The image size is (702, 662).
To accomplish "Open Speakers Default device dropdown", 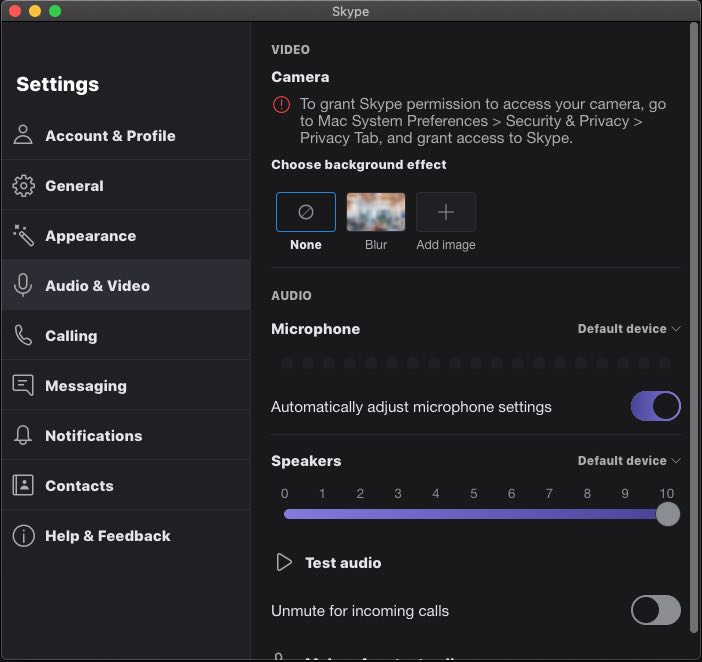I will 628,461.
